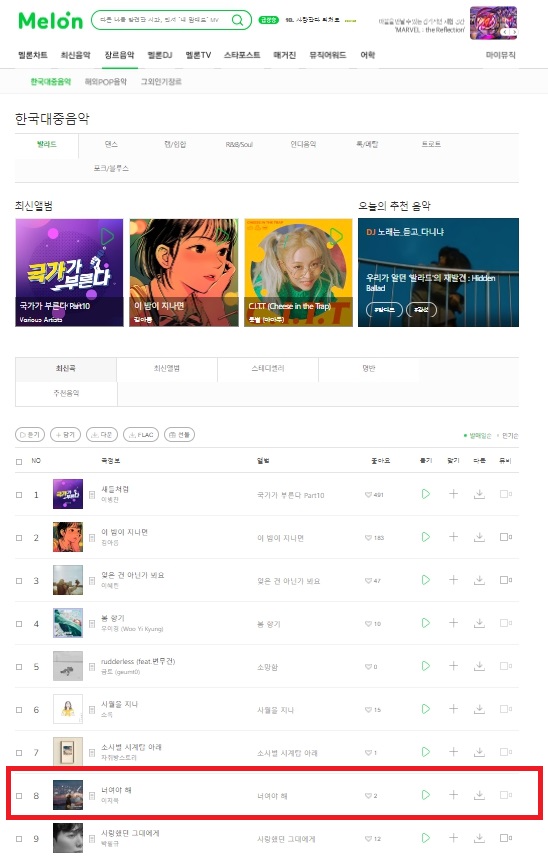The width and height of the screenshot is (548, 859).
Task: Sort the list by popularity (인기순)
Action: (x=509, y=436)
